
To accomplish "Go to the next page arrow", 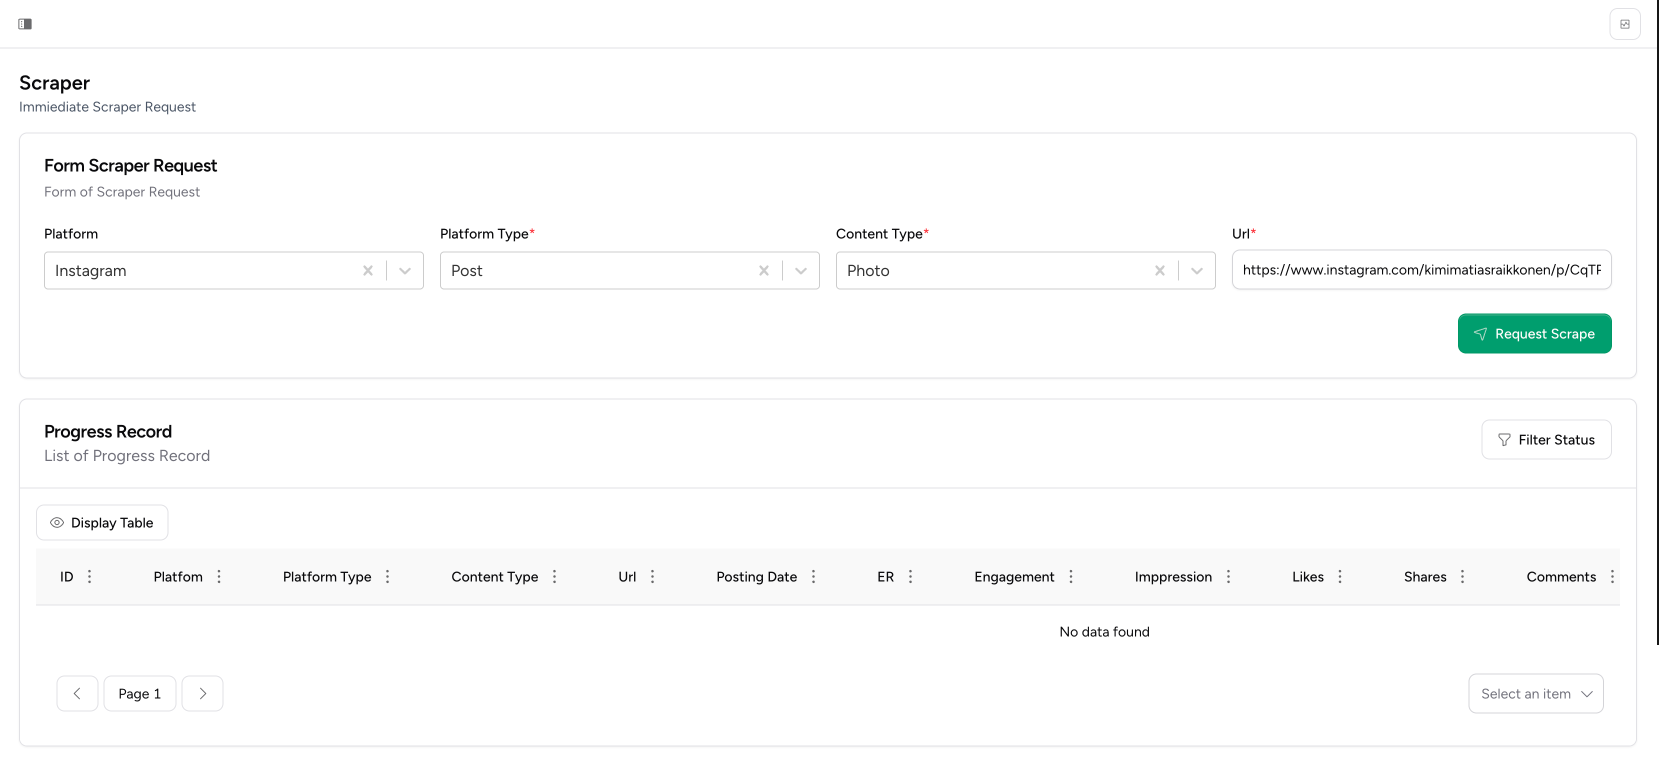I will pos(203,694).
